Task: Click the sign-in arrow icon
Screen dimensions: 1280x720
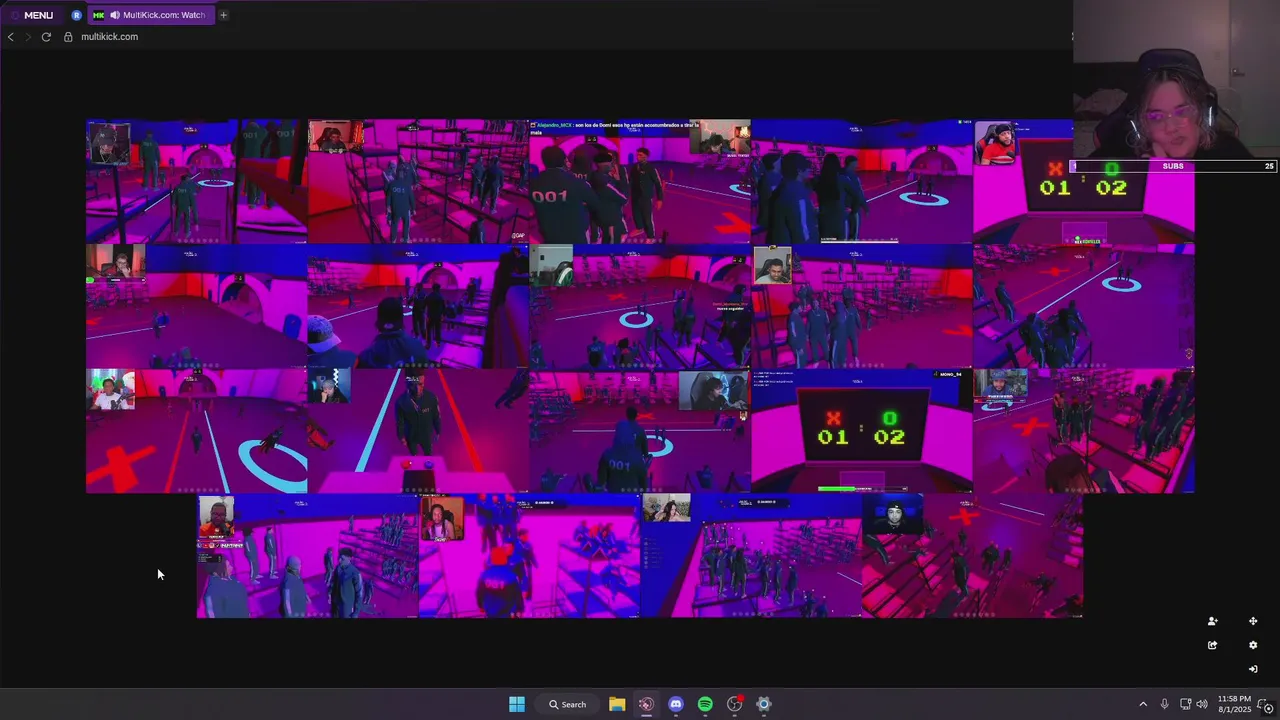Action: point(1253,669)
